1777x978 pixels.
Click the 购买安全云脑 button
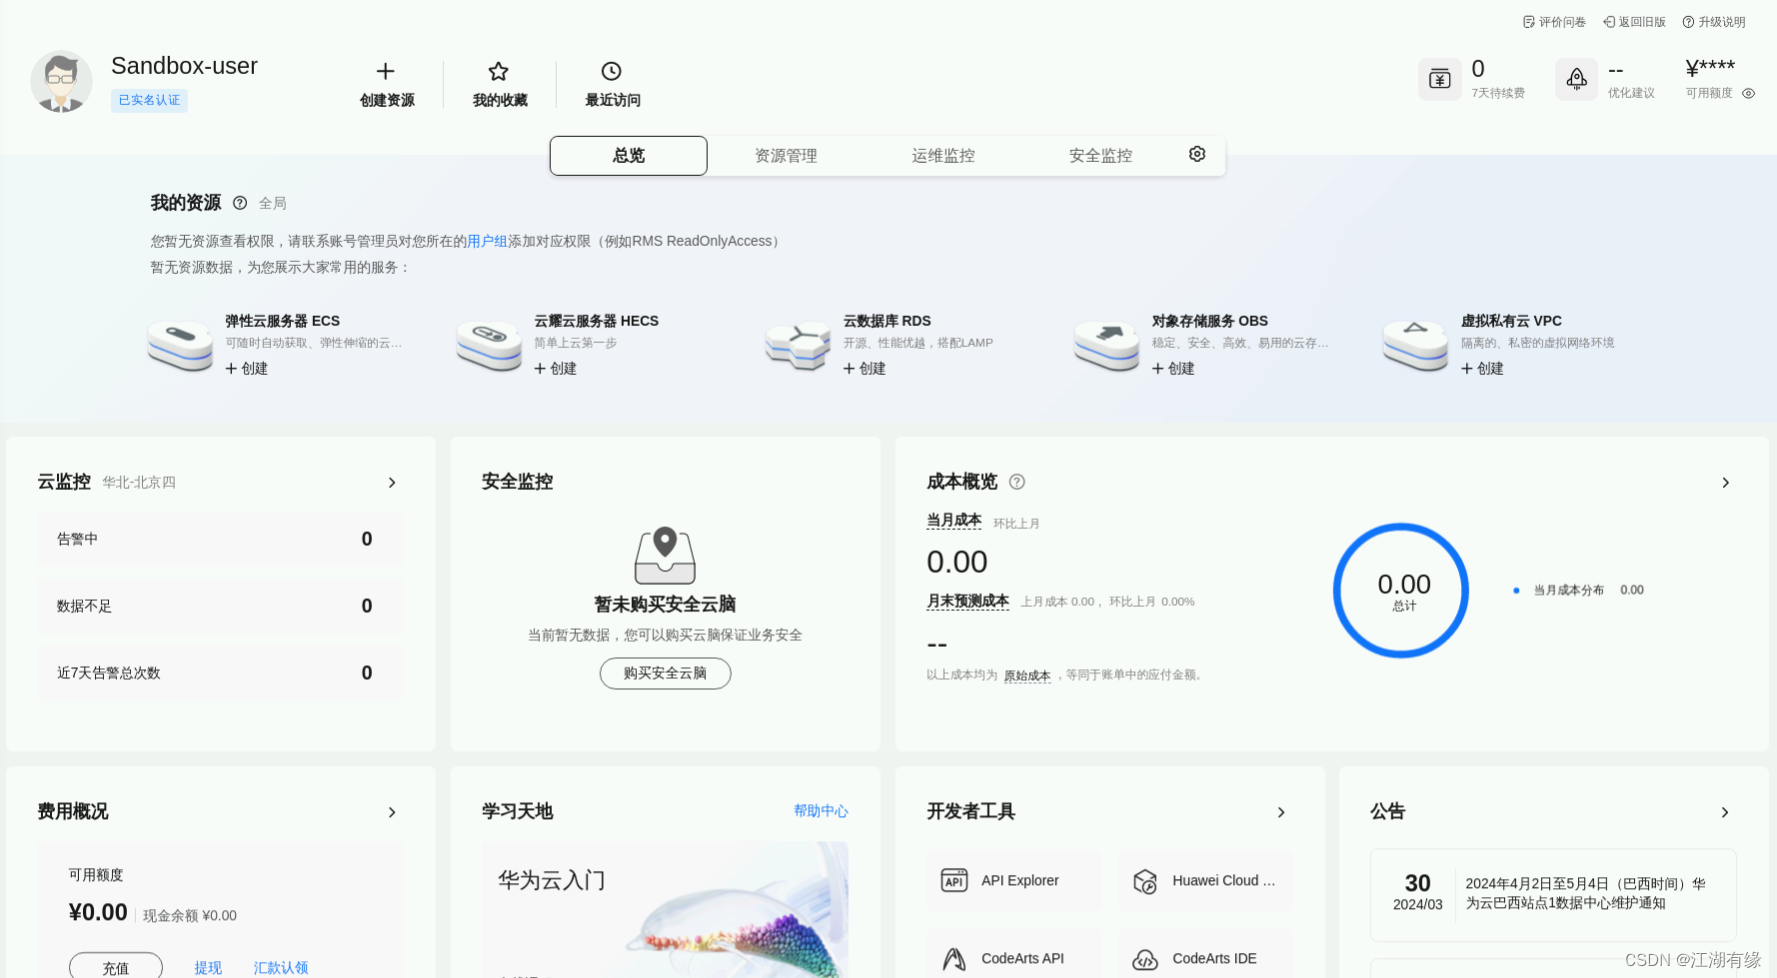[x=665, y=673]
